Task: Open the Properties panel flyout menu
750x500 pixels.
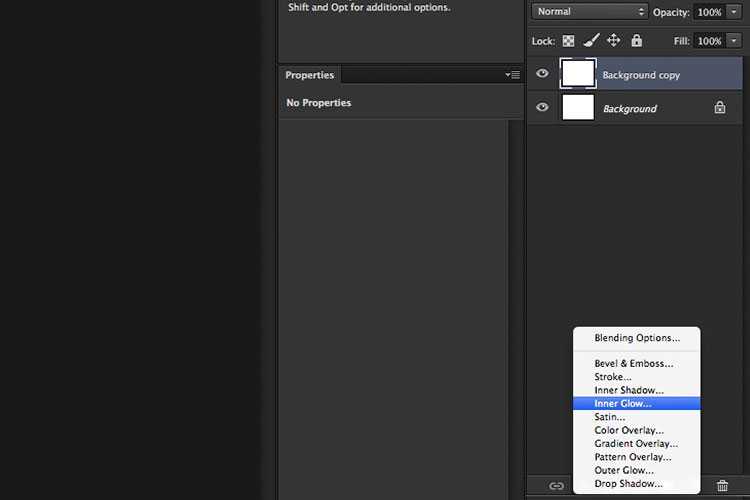Action: click(513, 75)
